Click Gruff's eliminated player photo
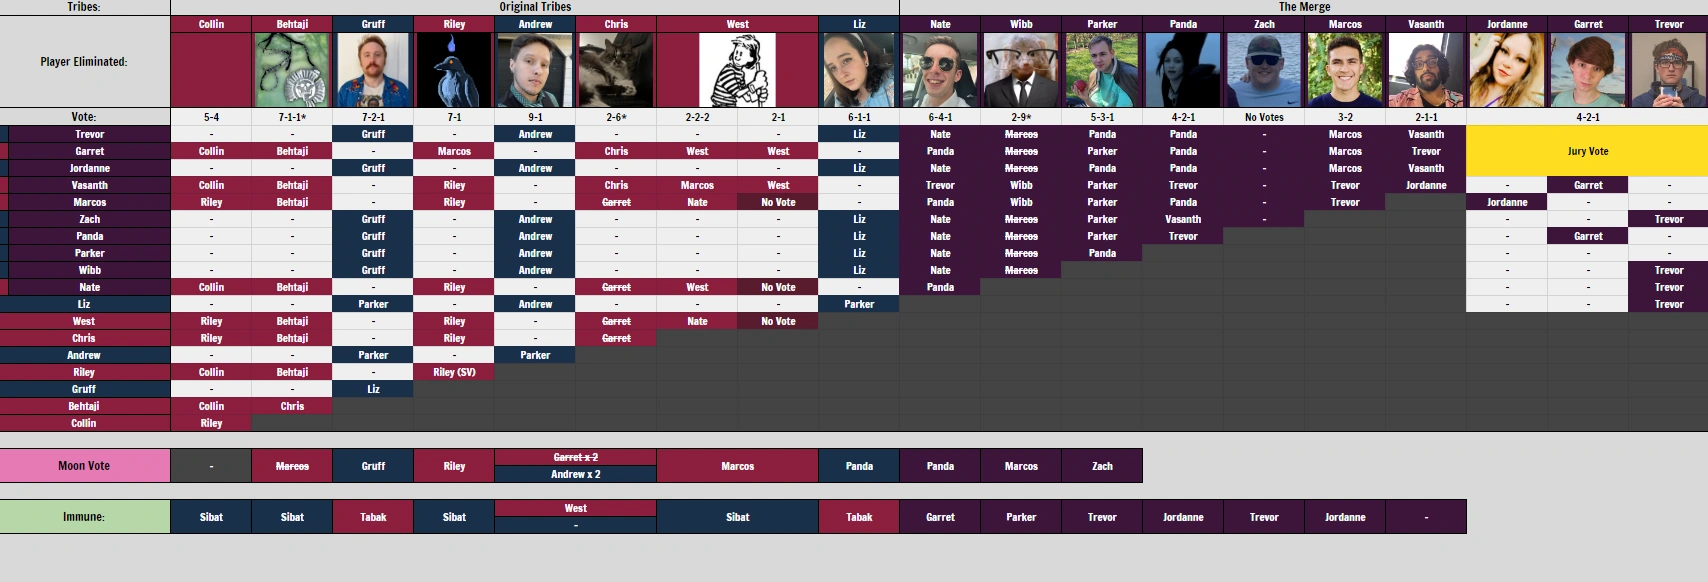The image size is (1708, 582). coord(373,70)
